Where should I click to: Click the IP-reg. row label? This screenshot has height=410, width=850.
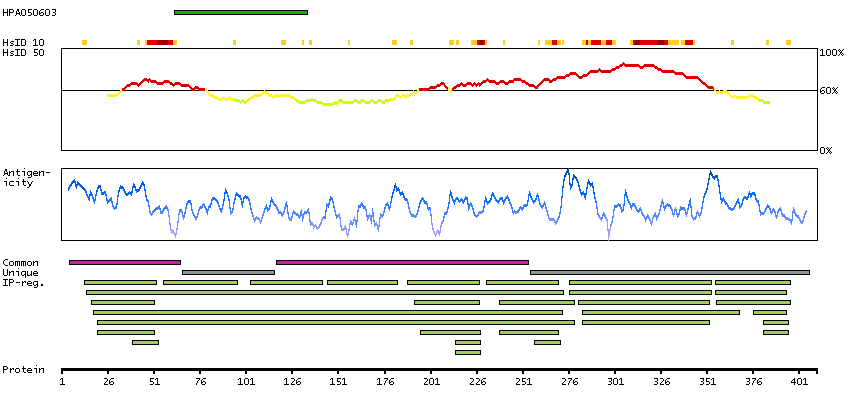(22, 282)
